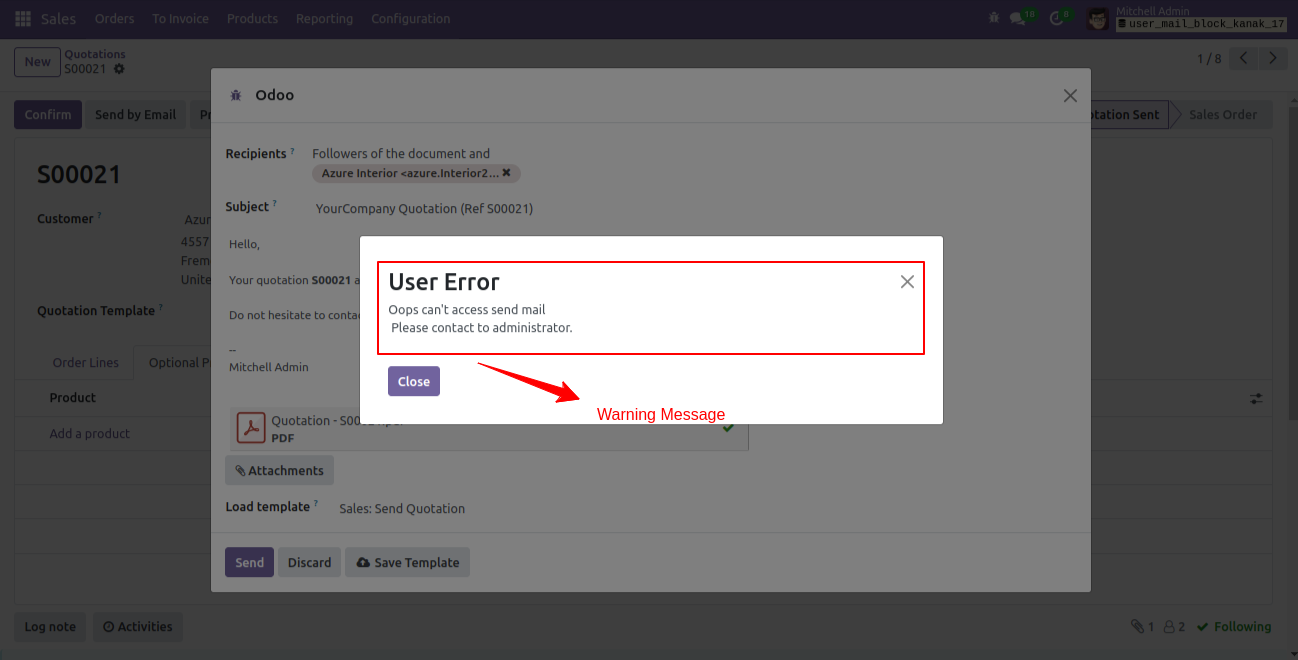Viewport: 1298px width, 660px height.
Task: Close the User Error popup with X
Action: pos(907,282)
